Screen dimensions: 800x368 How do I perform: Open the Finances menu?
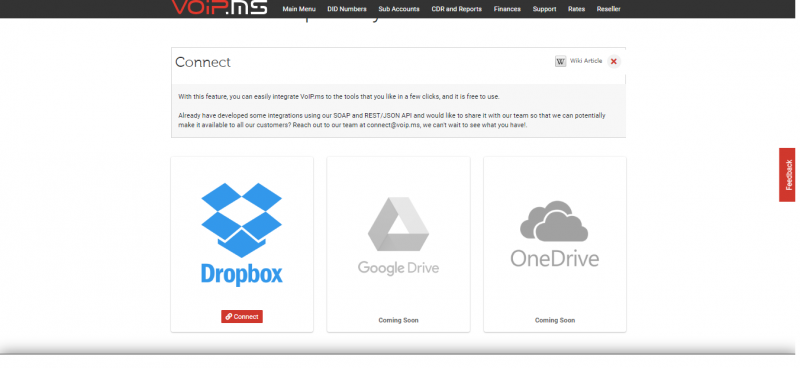tap(507, 9)
